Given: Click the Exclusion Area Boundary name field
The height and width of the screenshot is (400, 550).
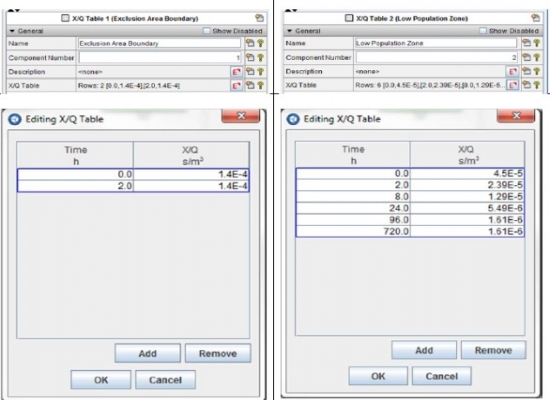Looking at the screenshot, I should (159, 44).
